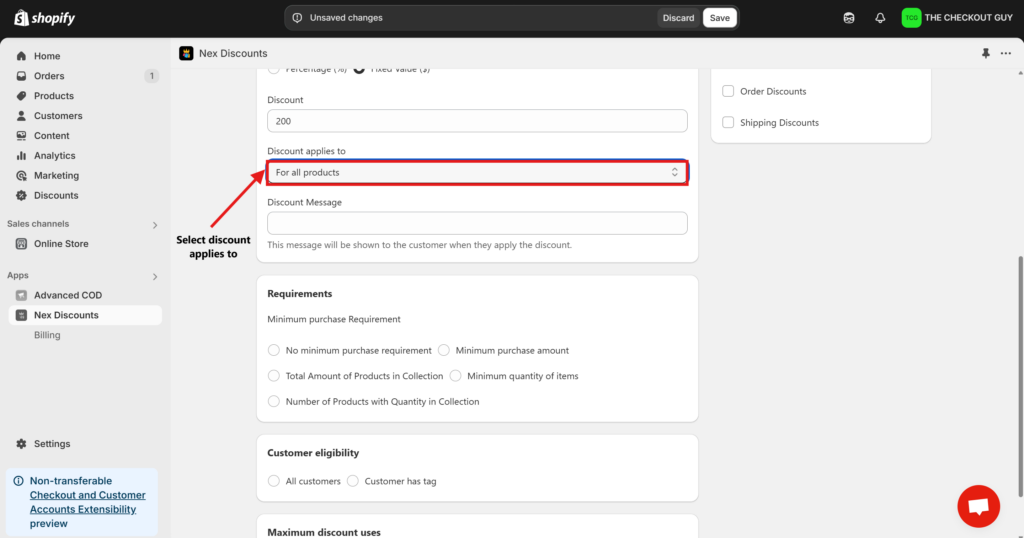Viewport: 1024px width, 538px height.
Task: Click the Discounts badge icon
Action: 22,195
